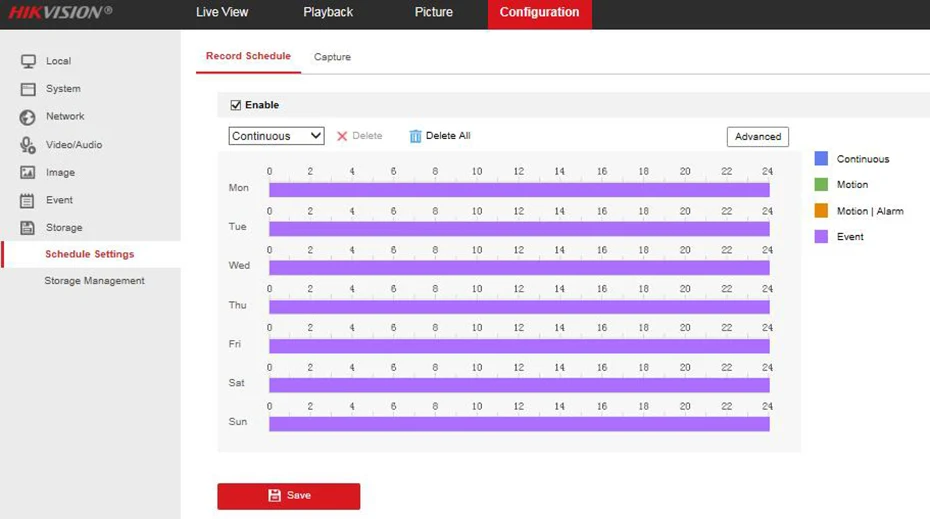Click the Delete All button

pyautogui.click(x=439, y=136)
